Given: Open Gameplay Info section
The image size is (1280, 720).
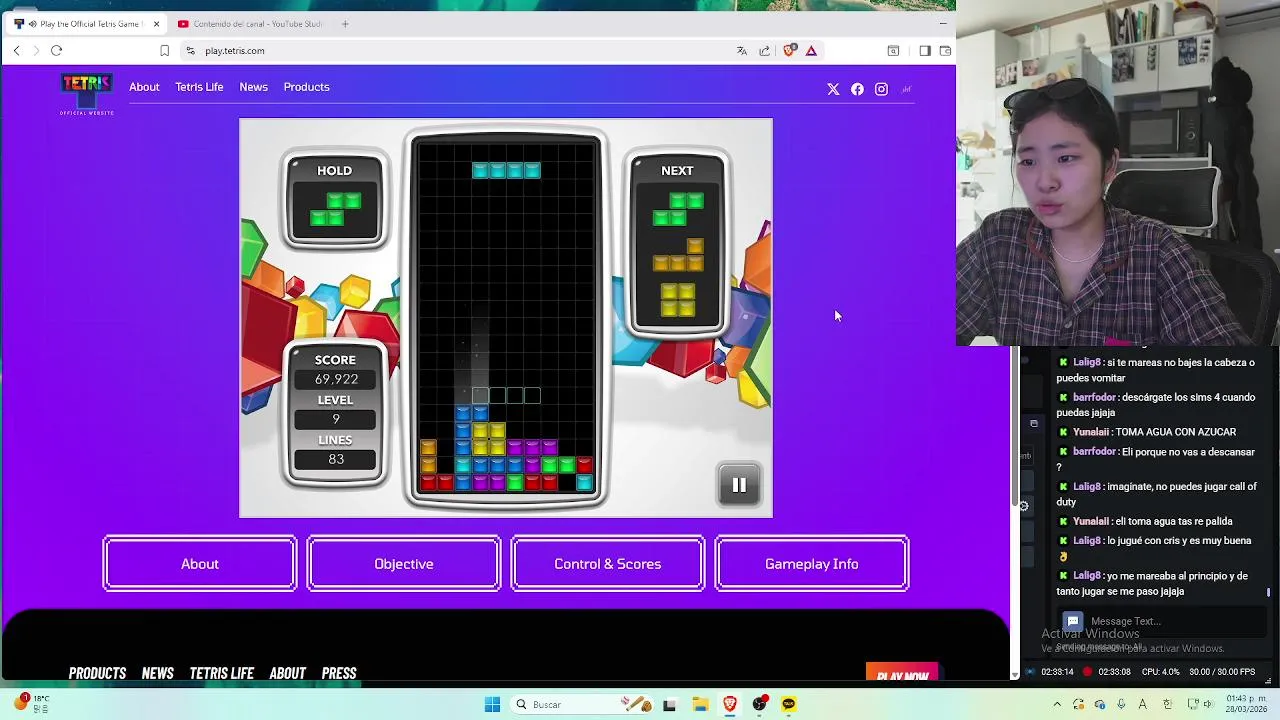Looking at the screenshot, I should click(812, 564).
